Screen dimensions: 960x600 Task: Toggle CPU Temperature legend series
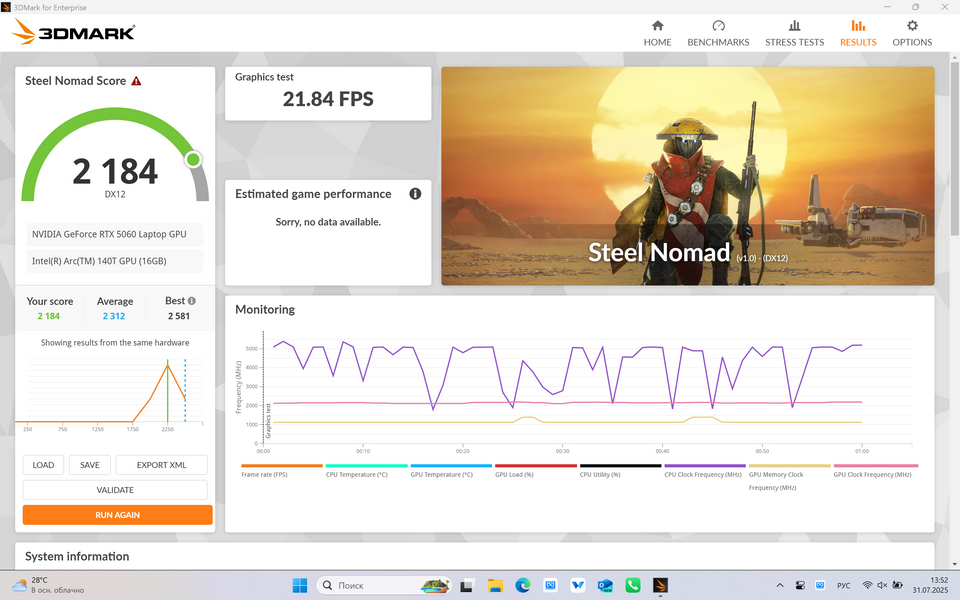pos(366,471)
